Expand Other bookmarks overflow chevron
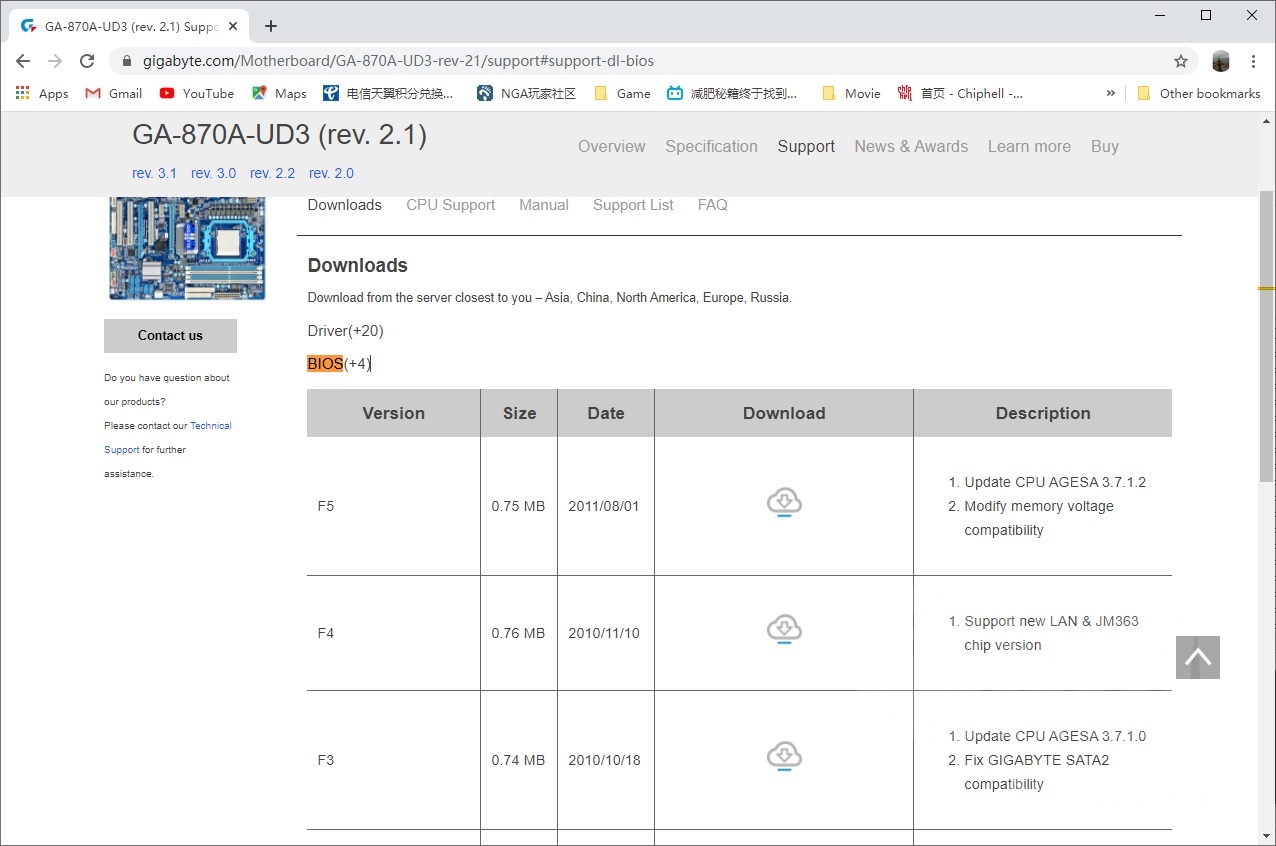Screen dimensions: 1276x846 coord(1110,93)
